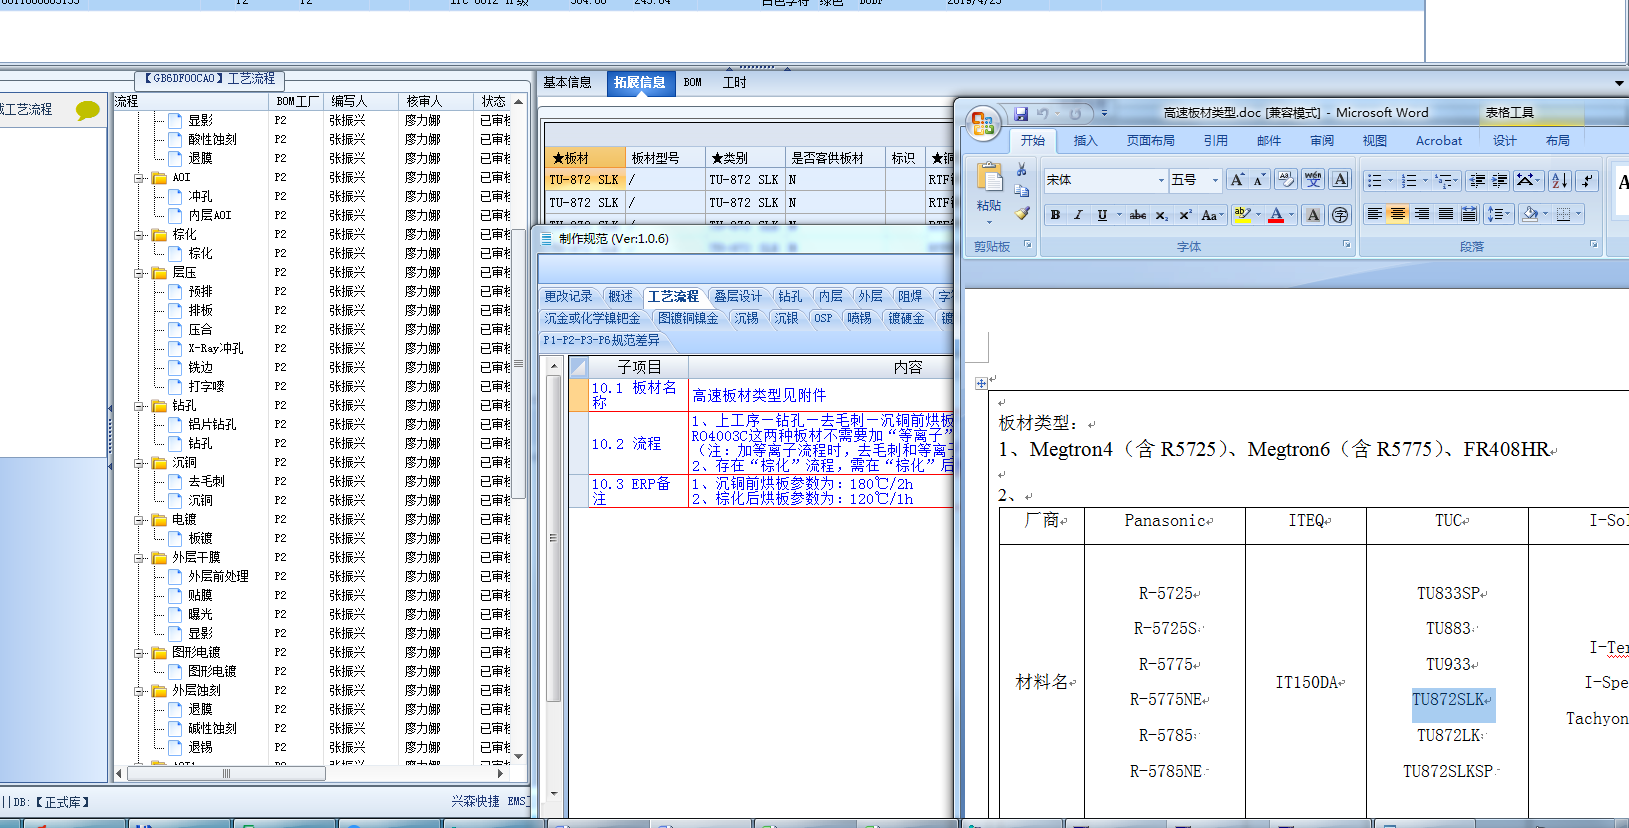Grow font size with the large A icon
Screen dimensions: 1629x828
point(1238,180)
